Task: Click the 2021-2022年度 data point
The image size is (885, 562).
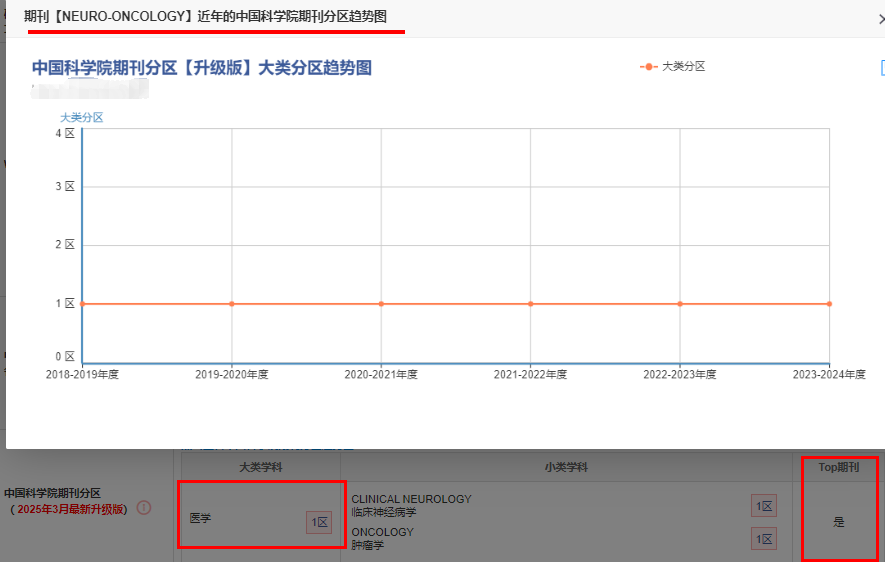Action: 531,304
